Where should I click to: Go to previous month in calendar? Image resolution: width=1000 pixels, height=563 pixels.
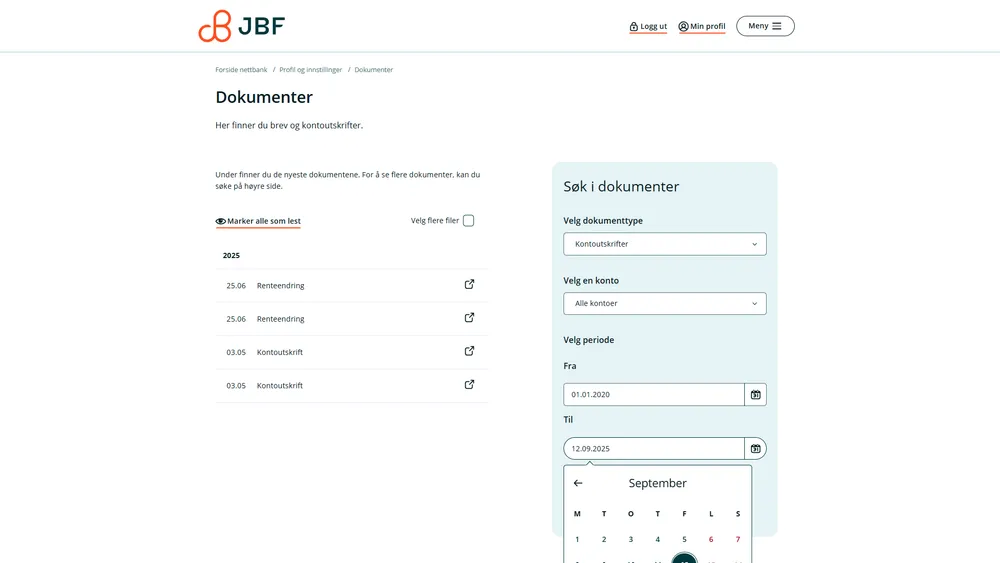pos(578,483)
